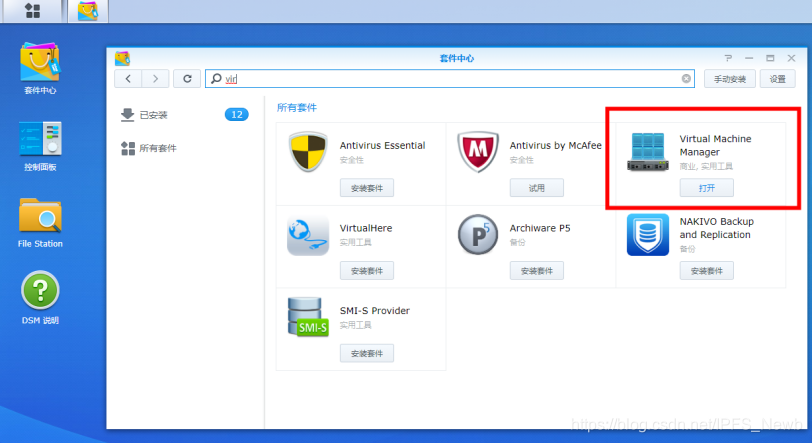Click the McAfee antivirus icon
This screenshot has height=443, width=812.
(x=477, y=151)
